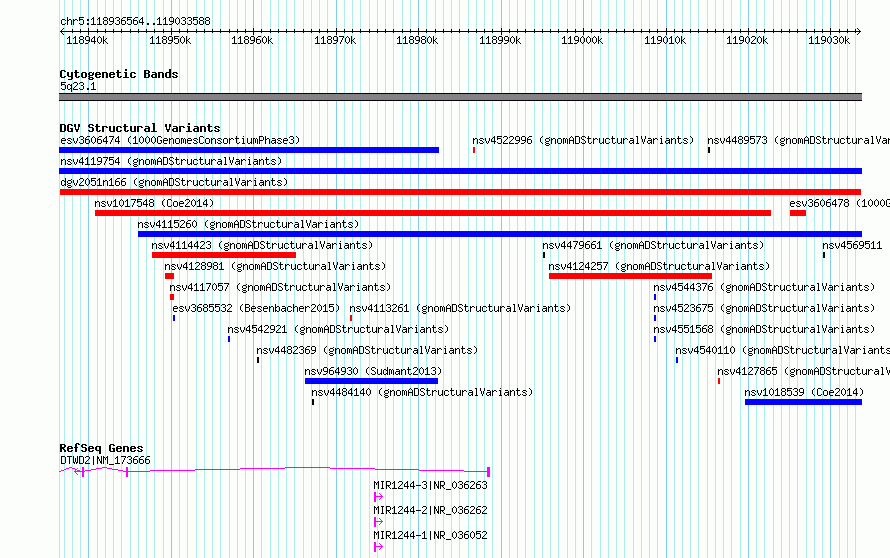This screenshot has height=558, width=890.
Task: Select the nsv4114423 red variant bar
Action: coord(224,255)
